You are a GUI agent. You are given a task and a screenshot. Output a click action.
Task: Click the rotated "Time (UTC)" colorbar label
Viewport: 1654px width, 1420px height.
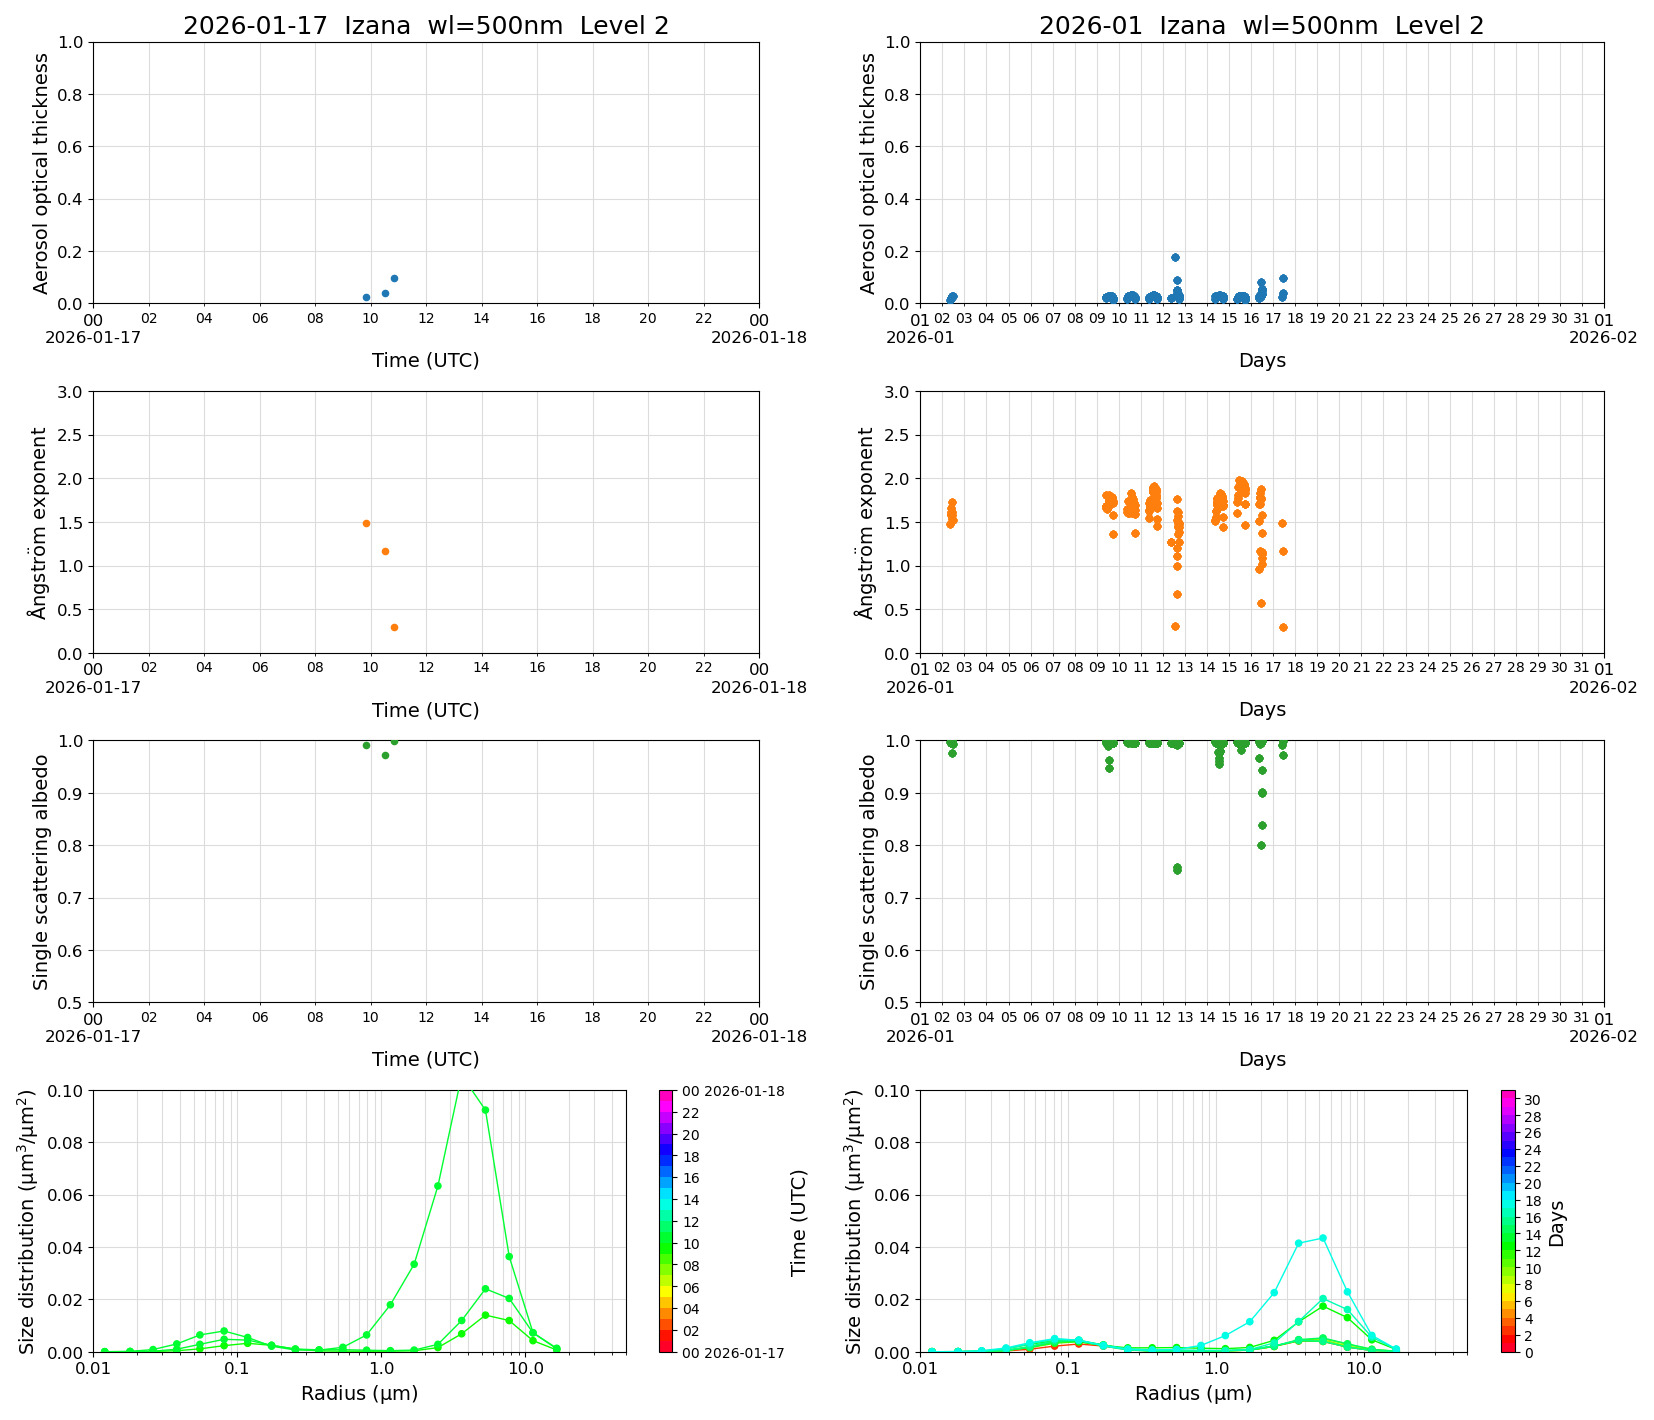coord(798,1222)
